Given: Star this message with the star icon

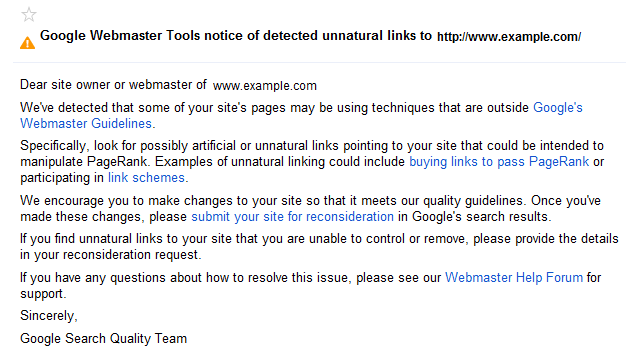Looking at the screenshot, I should pos(29,15).
